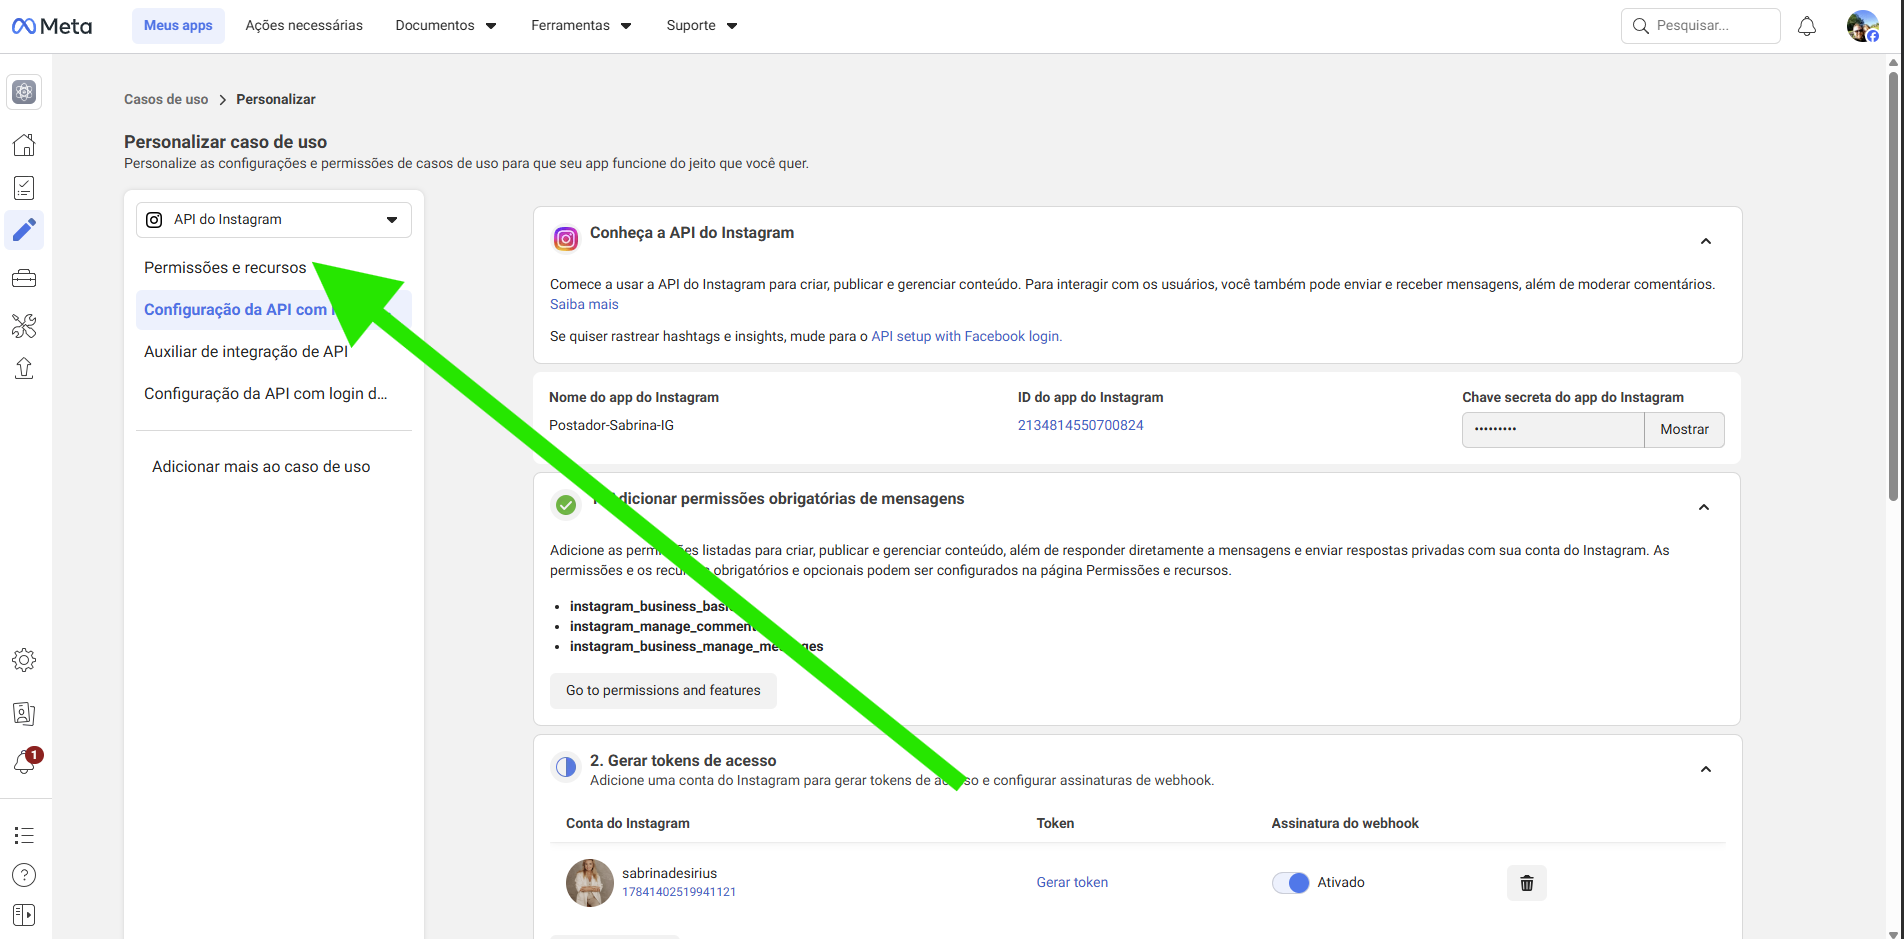1904x939 pixels.
Task: Open the help question mark icon
Action: coord(24,875)
